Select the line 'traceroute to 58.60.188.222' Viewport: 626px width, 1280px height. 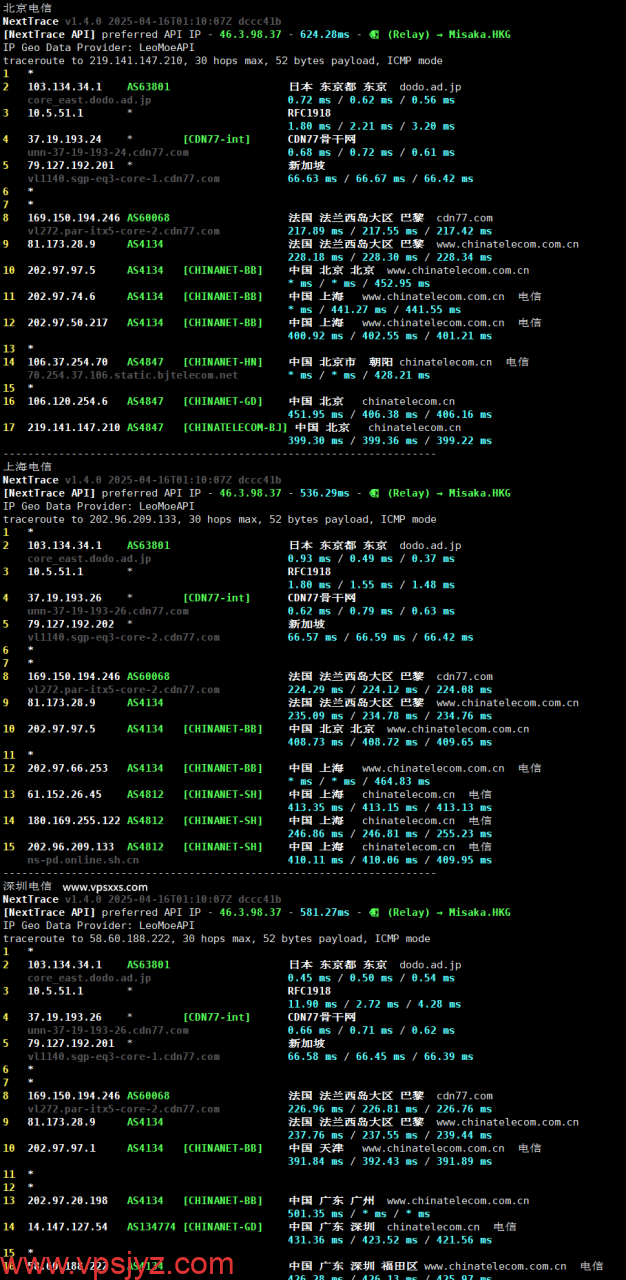[216, 938]
